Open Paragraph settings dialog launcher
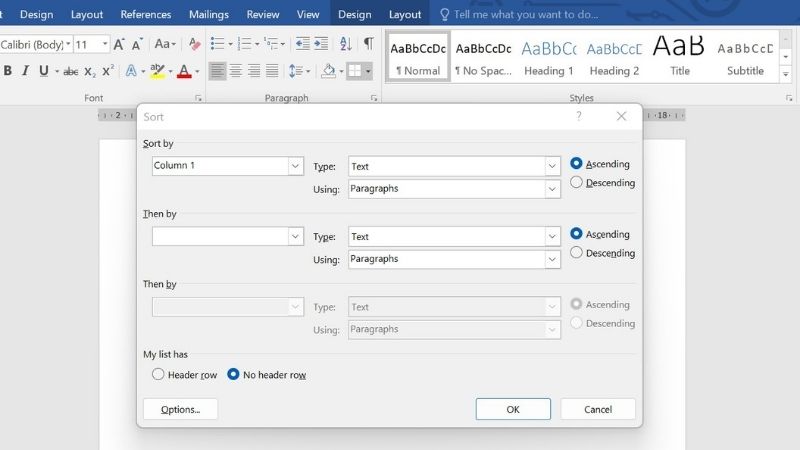Image resolution: width=800 pixels, height=450 pixels. (374, 98)
